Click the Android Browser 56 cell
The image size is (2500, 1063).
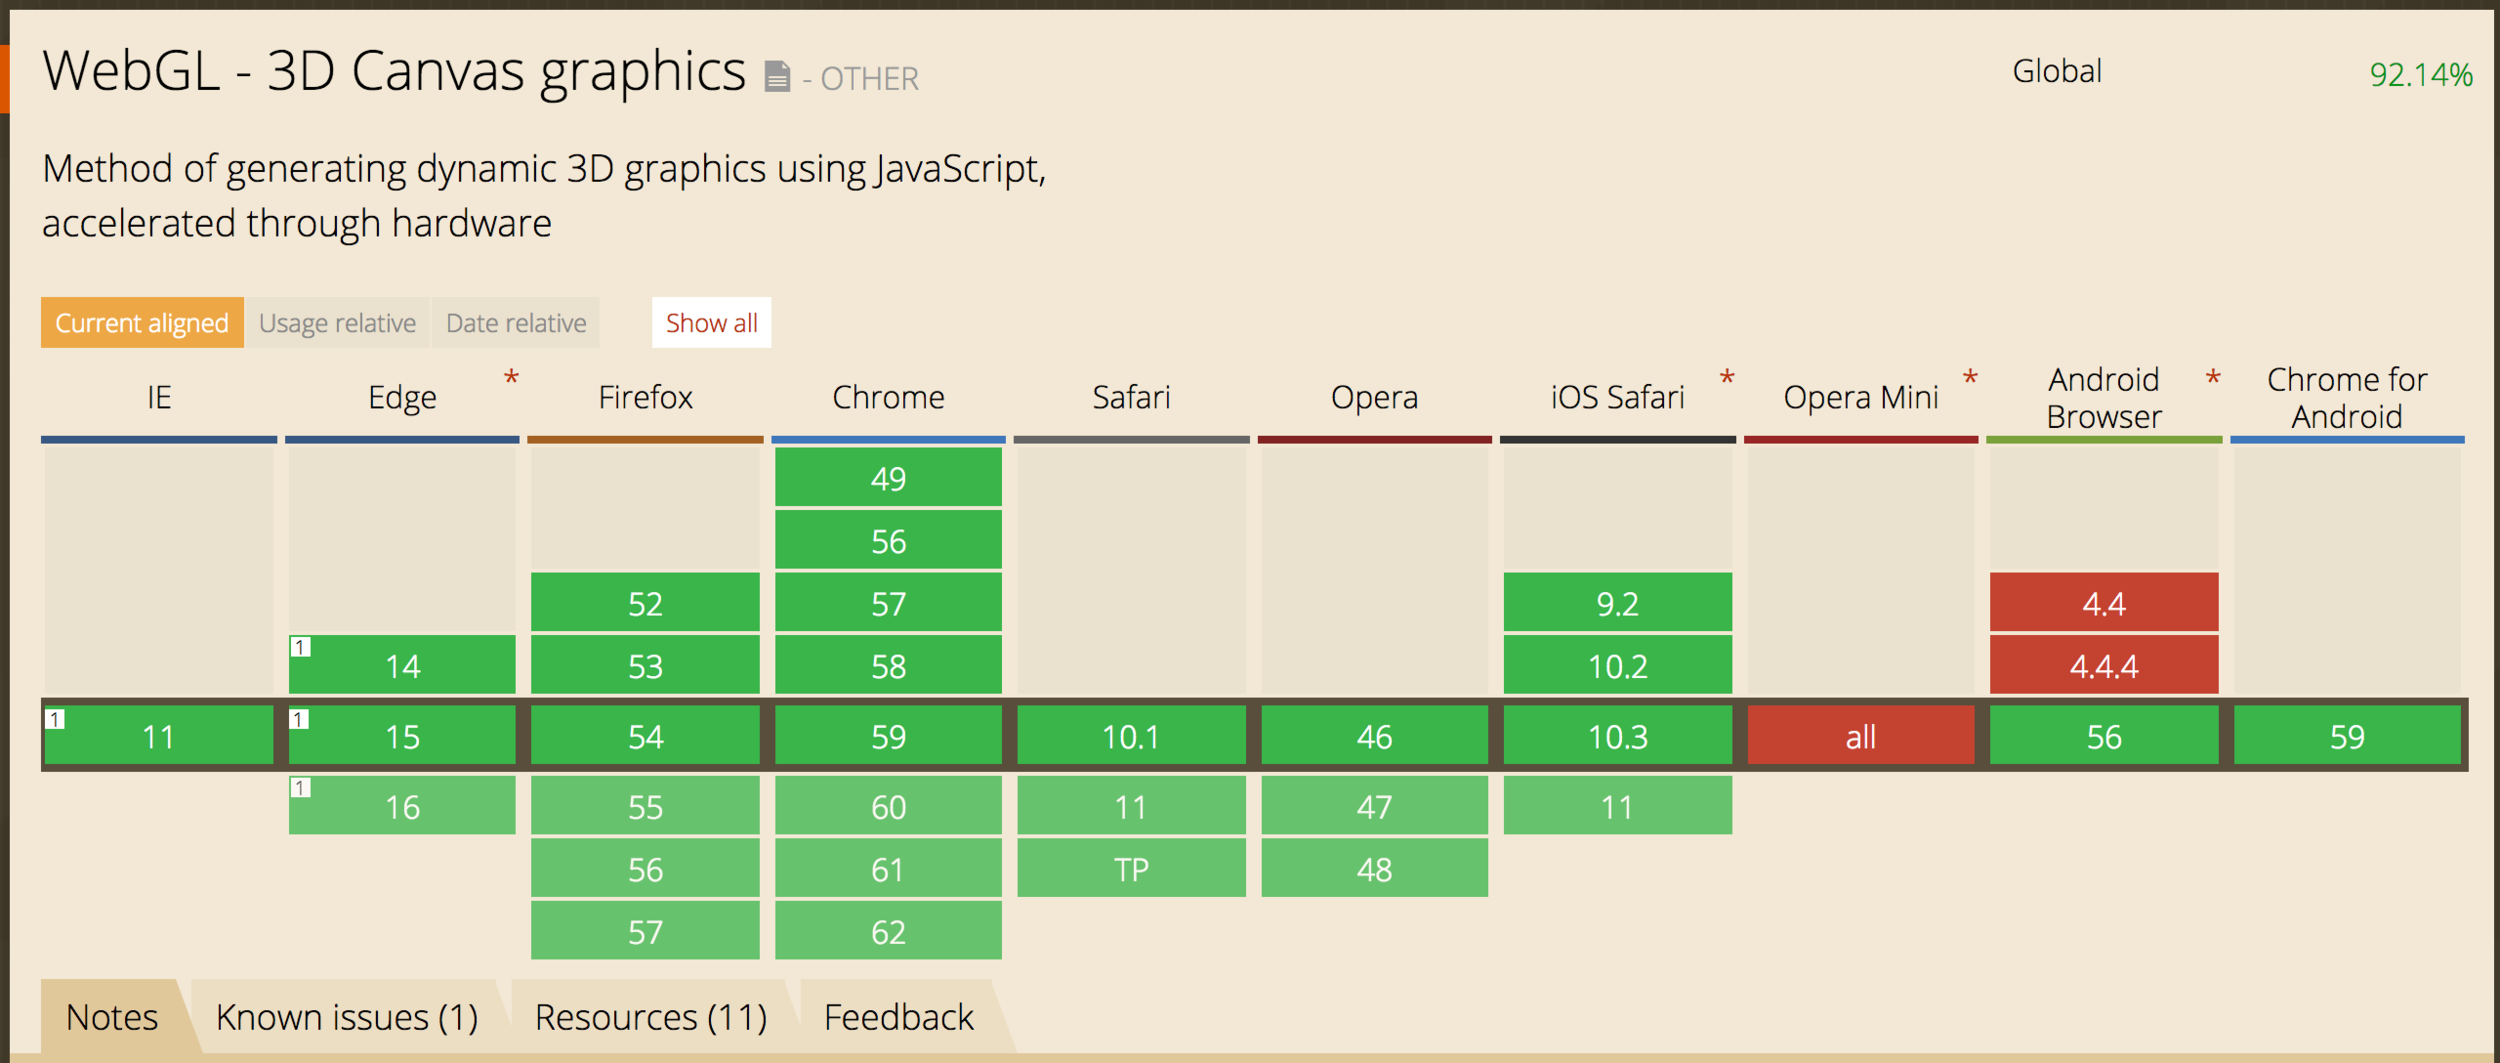pyautogui.click(x=2104, y=736)
